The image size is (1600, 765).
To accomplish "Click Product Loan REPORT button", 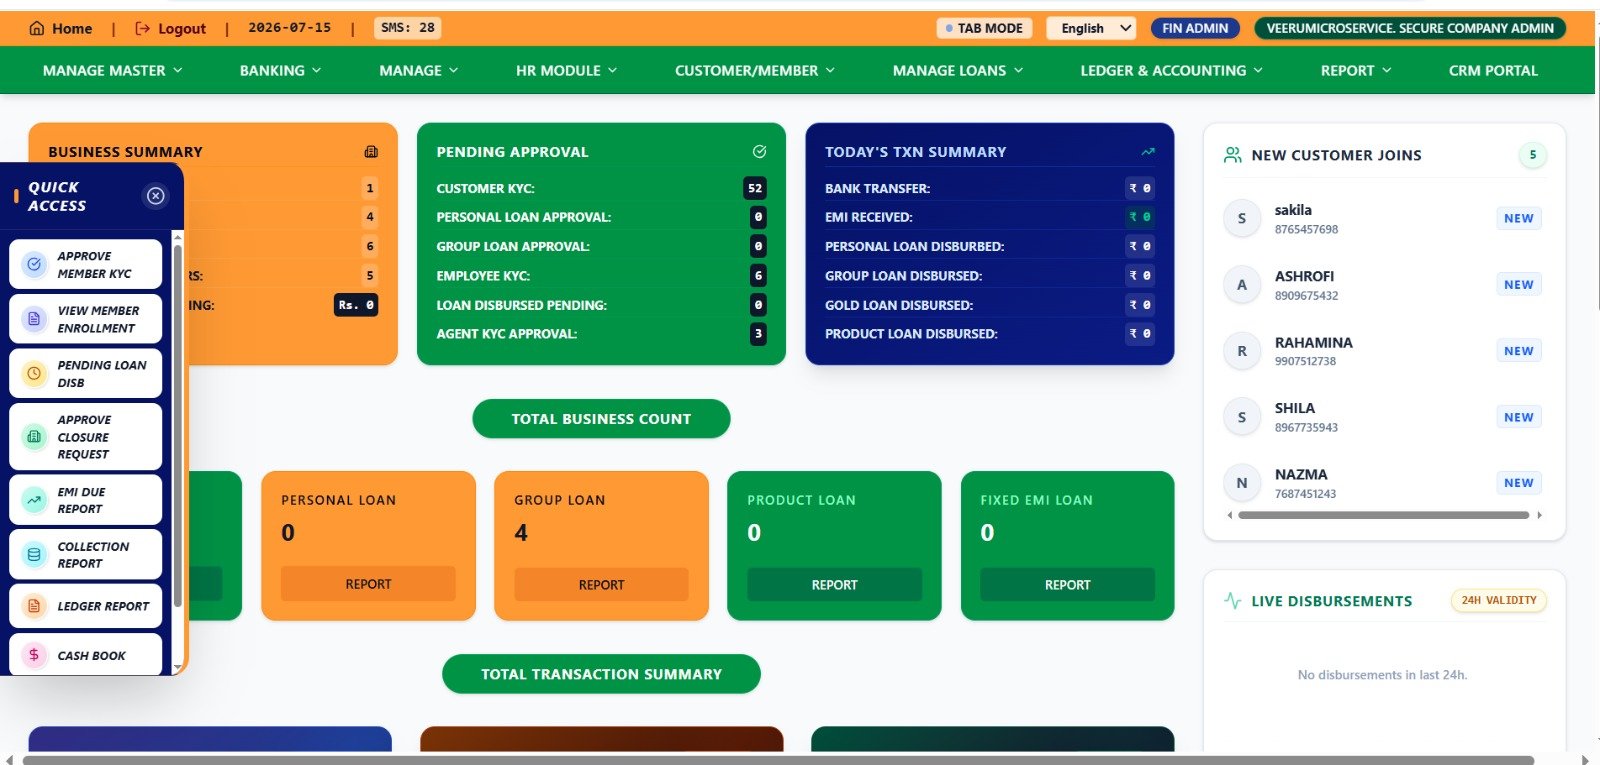I will (x=834, y=585).
